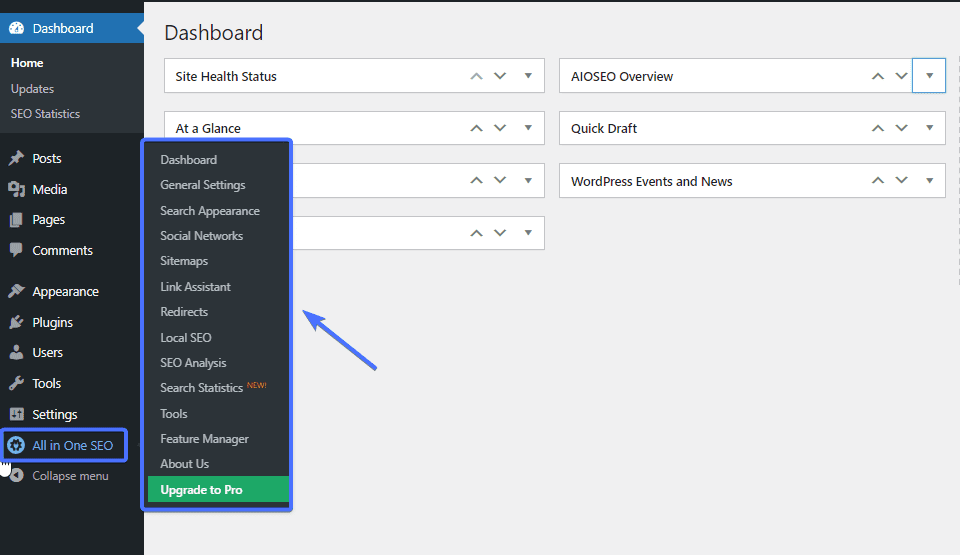Viewport: 960px width, 555px height.
Task: Move Site Health Status widget down
Action: (x=500, y=76)
